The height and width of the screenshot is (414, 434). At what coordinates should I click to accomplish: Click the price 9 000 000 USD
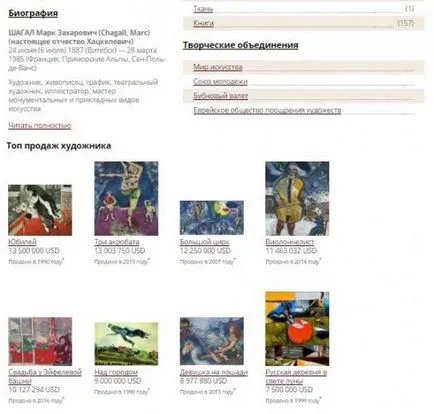pyautogui.click(x=118, y=381)
